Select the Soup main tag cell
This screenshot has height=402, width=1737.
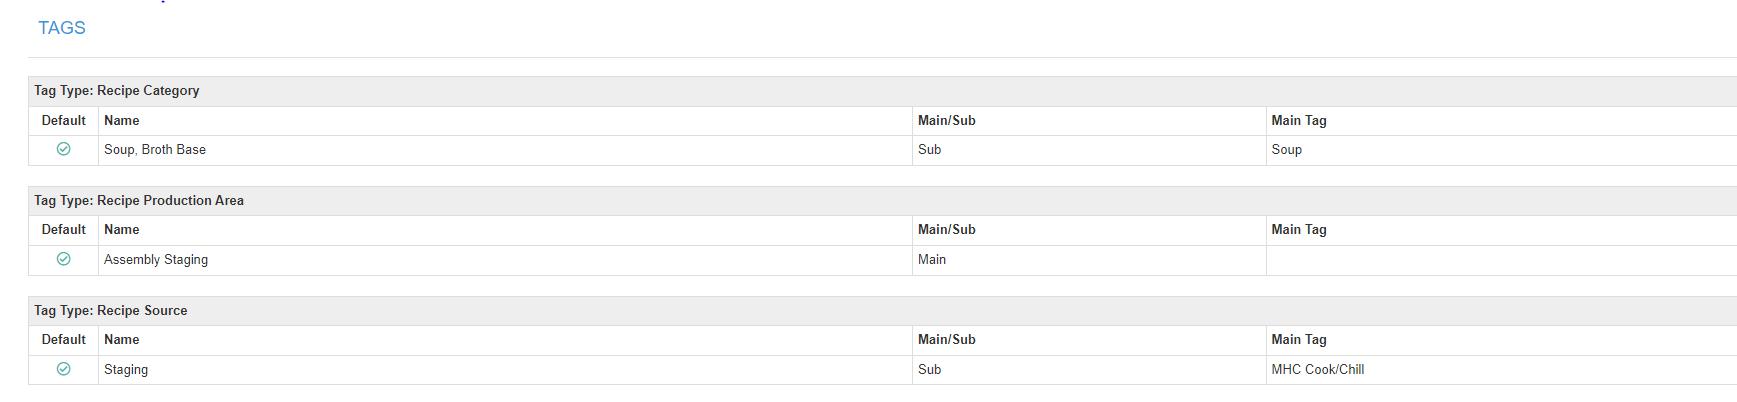pos(1501,150)
